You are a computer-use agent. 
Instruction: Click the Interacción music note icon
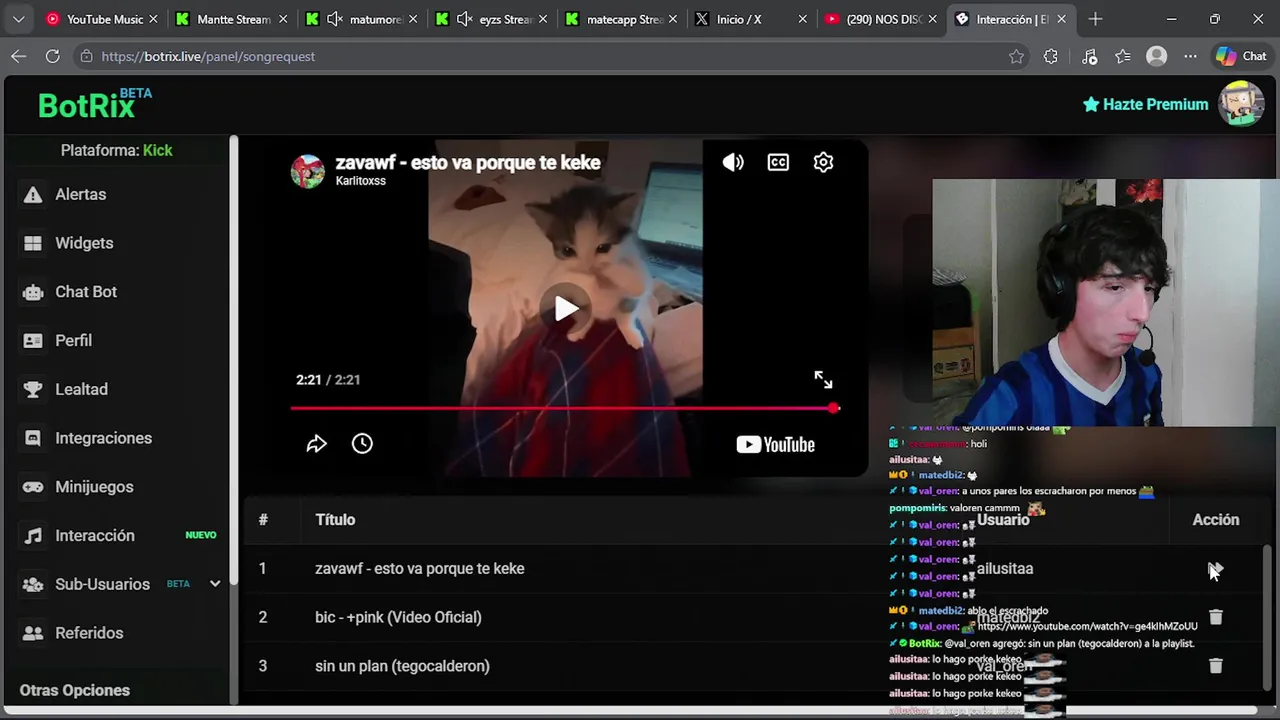tap(33, 535)
